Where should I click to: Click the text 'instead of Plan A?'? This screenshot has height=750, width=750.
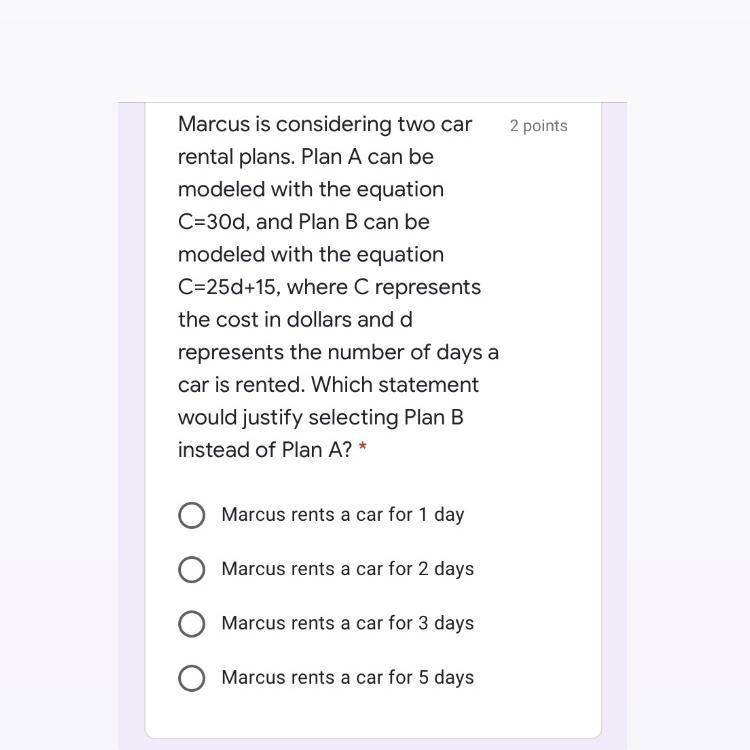point(265,450)
